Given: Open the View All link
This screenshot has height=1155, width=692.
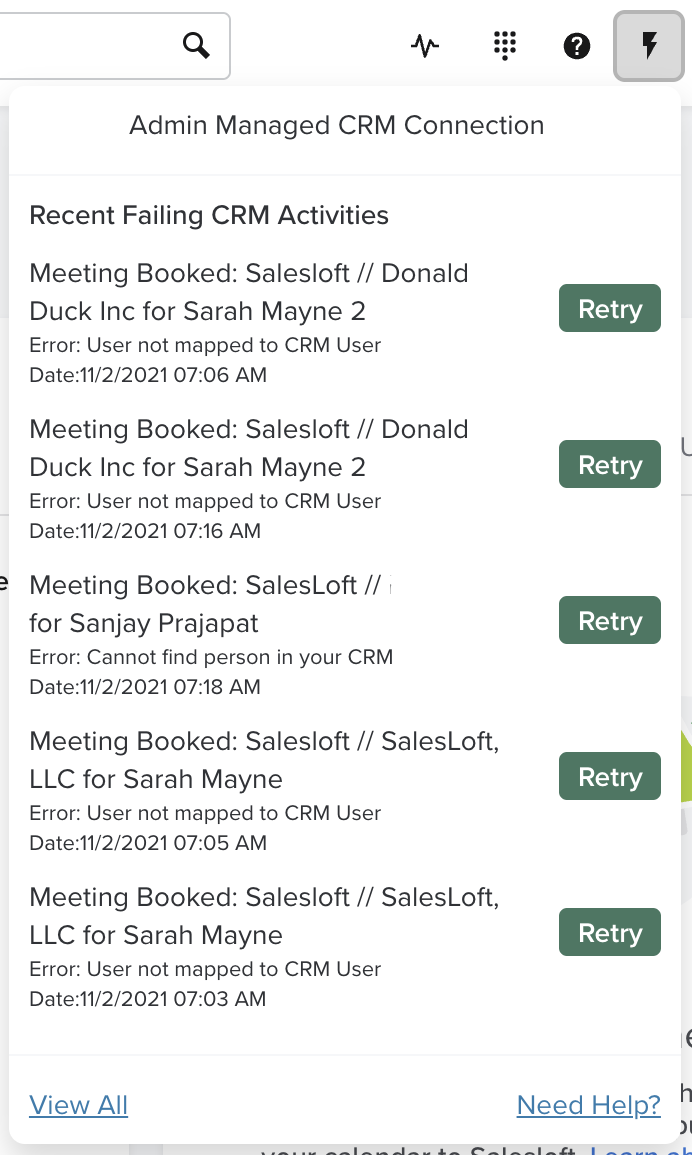Looking at the screenshot, I should coord(78,1104).
